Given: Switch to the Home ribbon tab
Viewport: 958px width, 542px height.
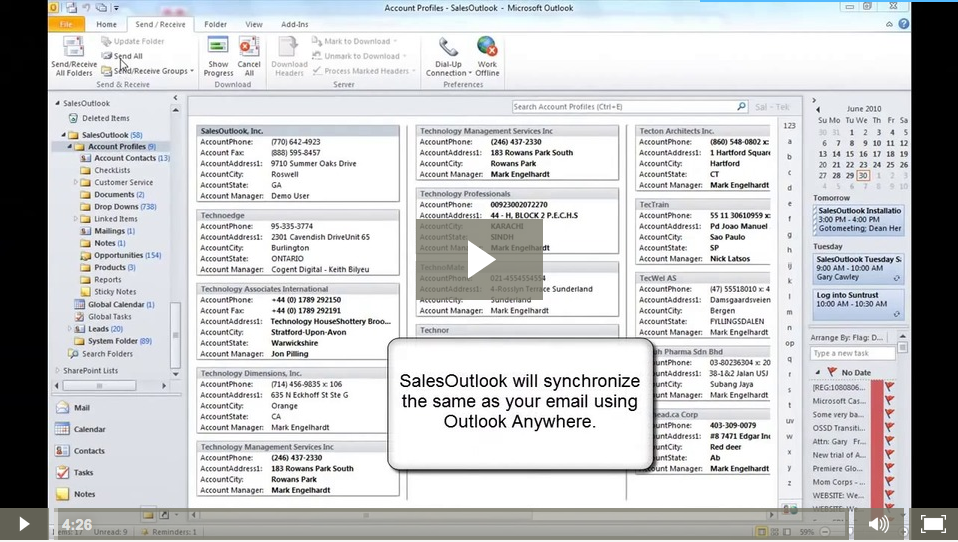Looking at the screenshot, I should (106, 24).
